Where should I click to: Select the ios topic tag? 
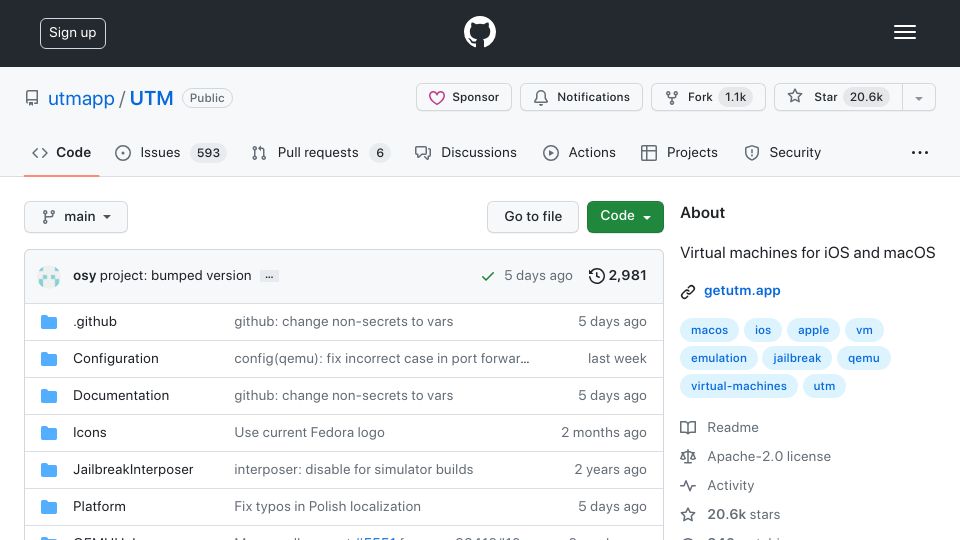(x=763, y=330)
